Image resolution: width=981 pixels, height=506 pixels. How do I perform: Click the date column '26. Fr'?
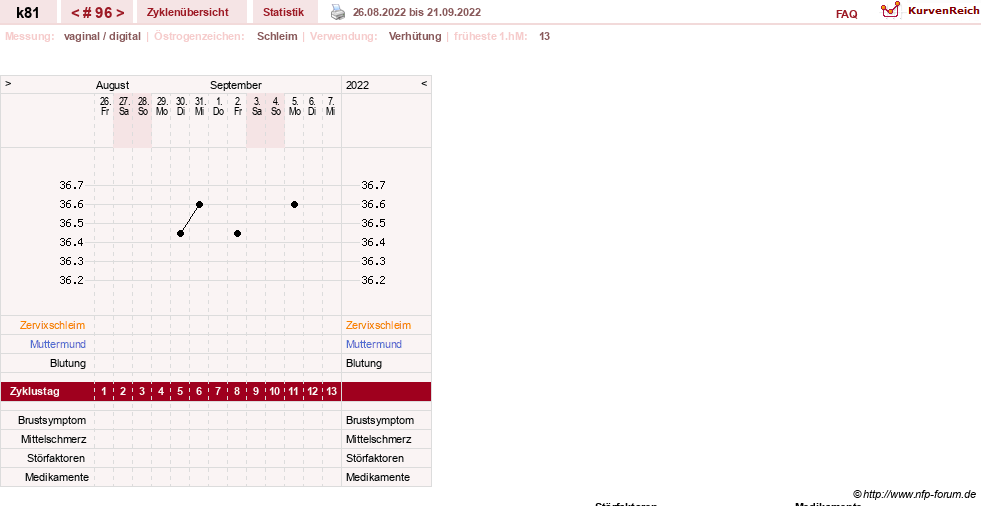click(x=105, y=106)
